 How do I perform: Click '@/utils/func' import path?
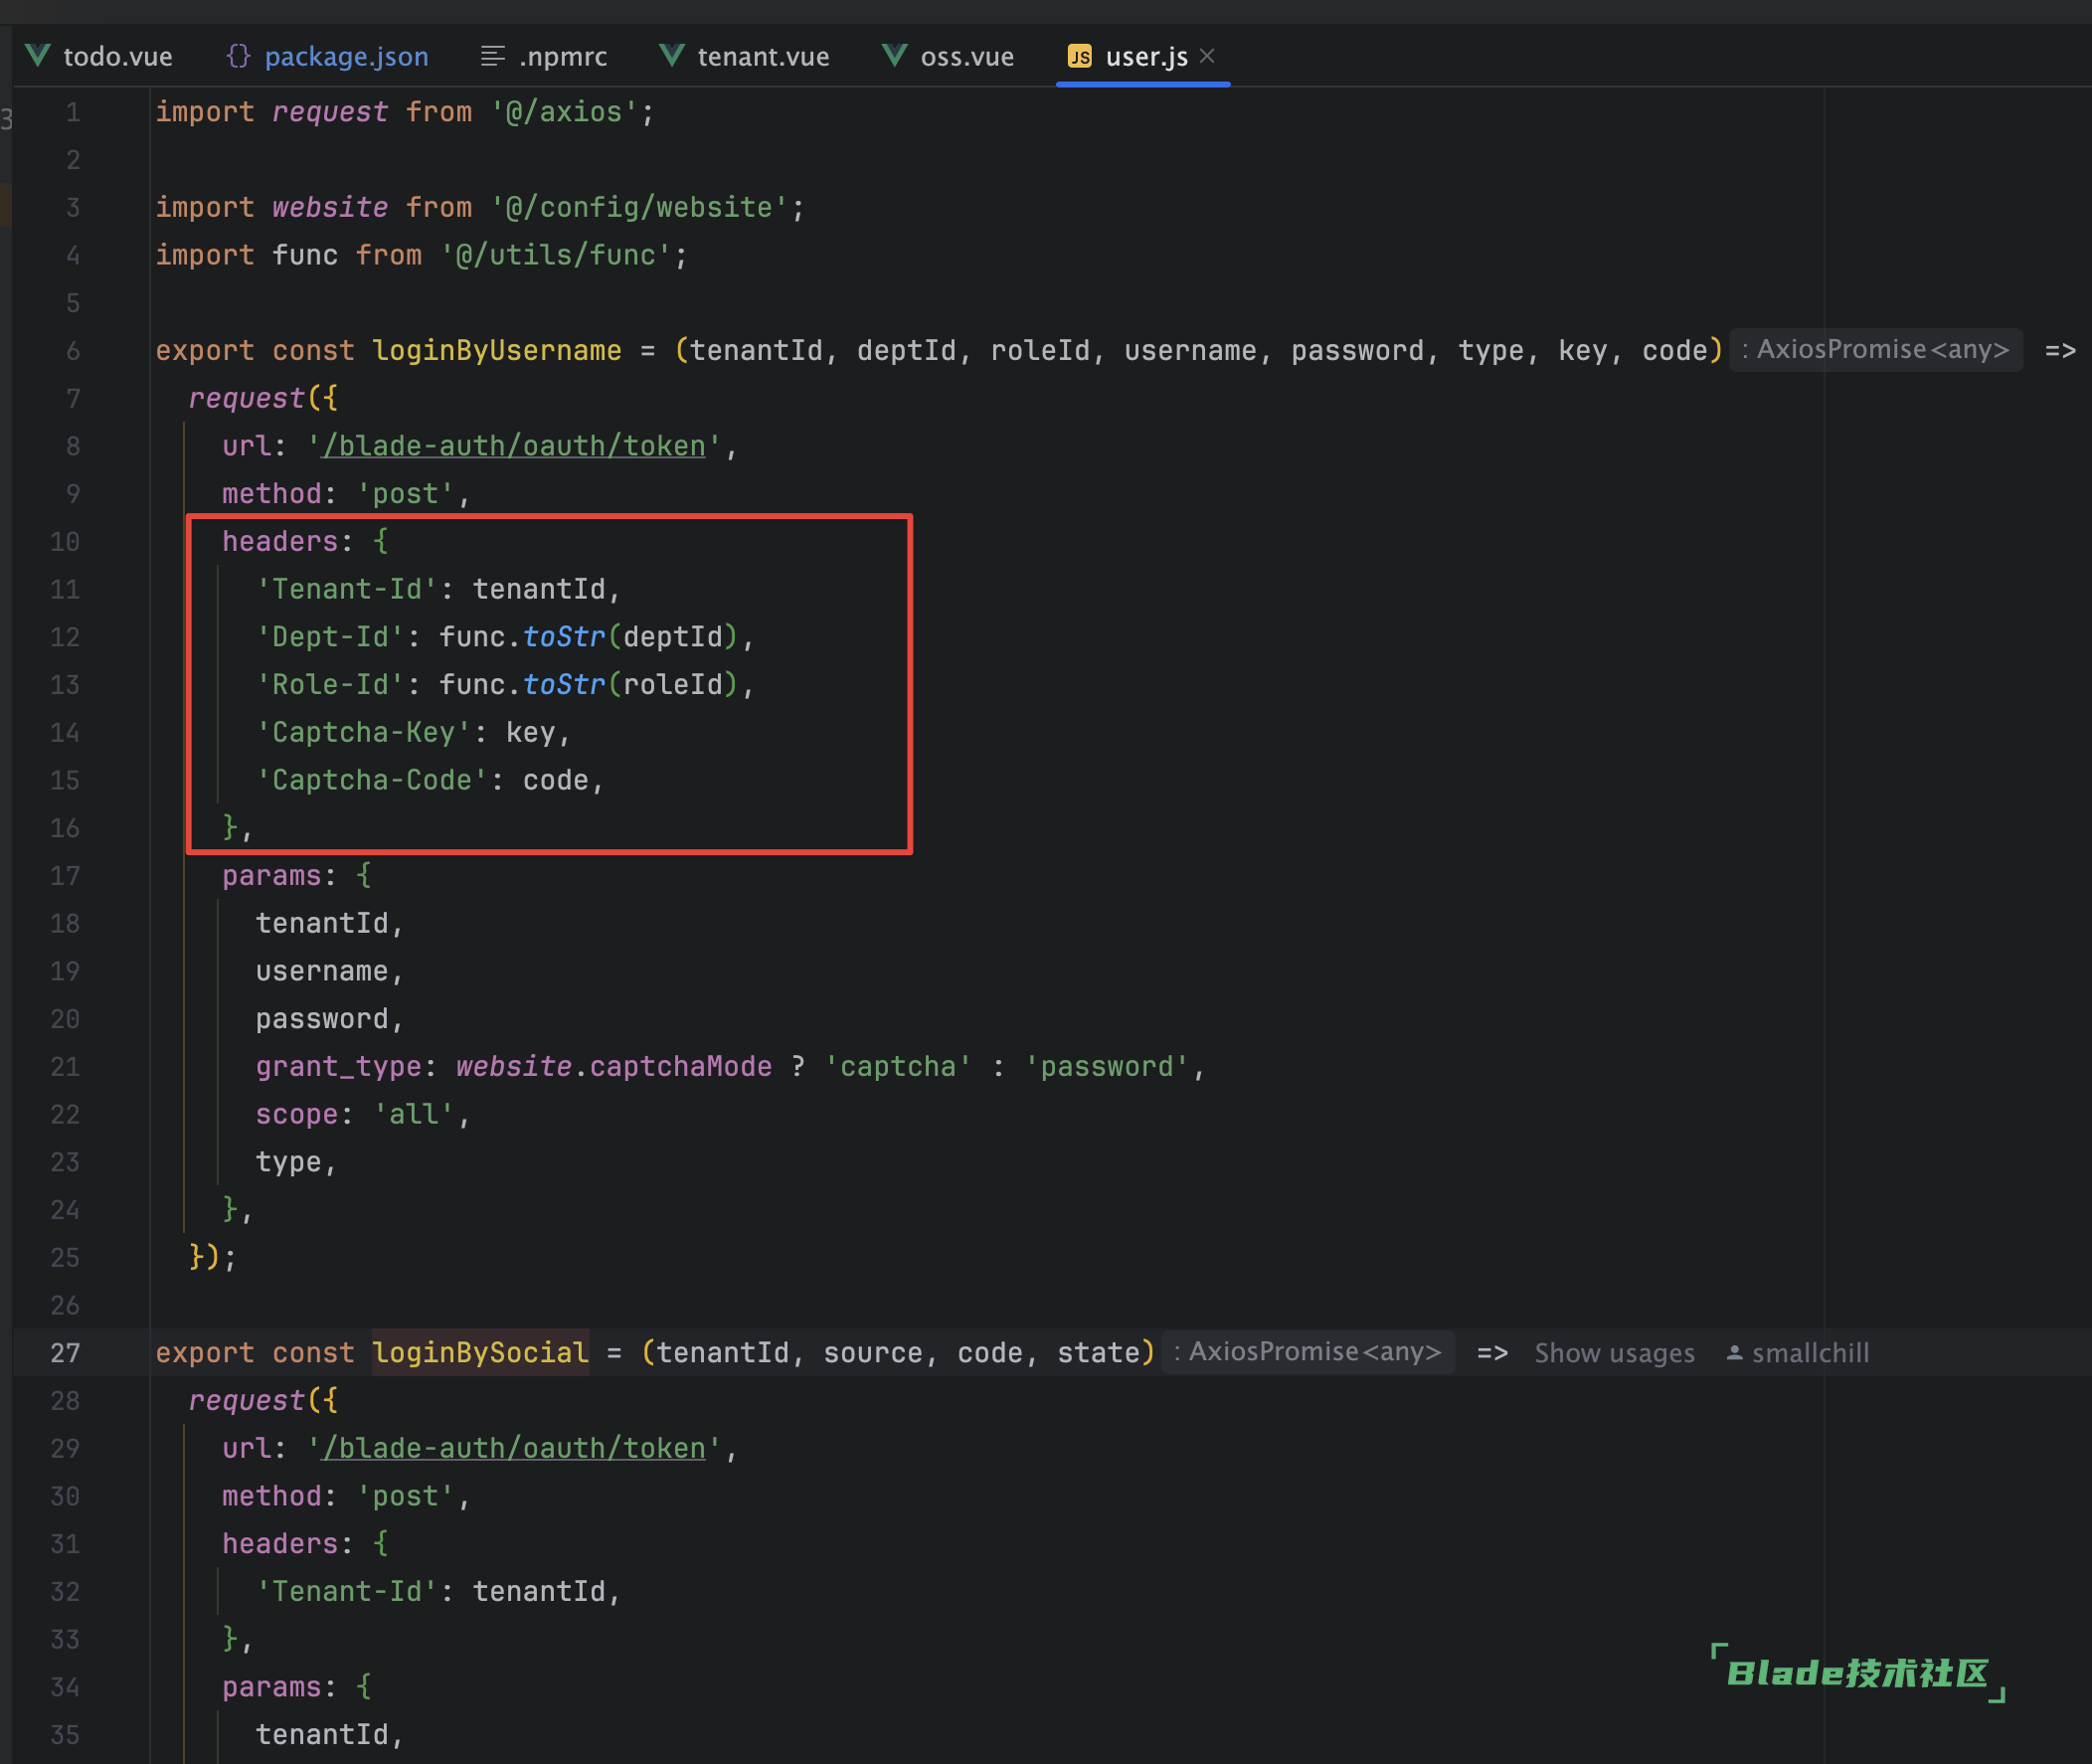point(556,255)
